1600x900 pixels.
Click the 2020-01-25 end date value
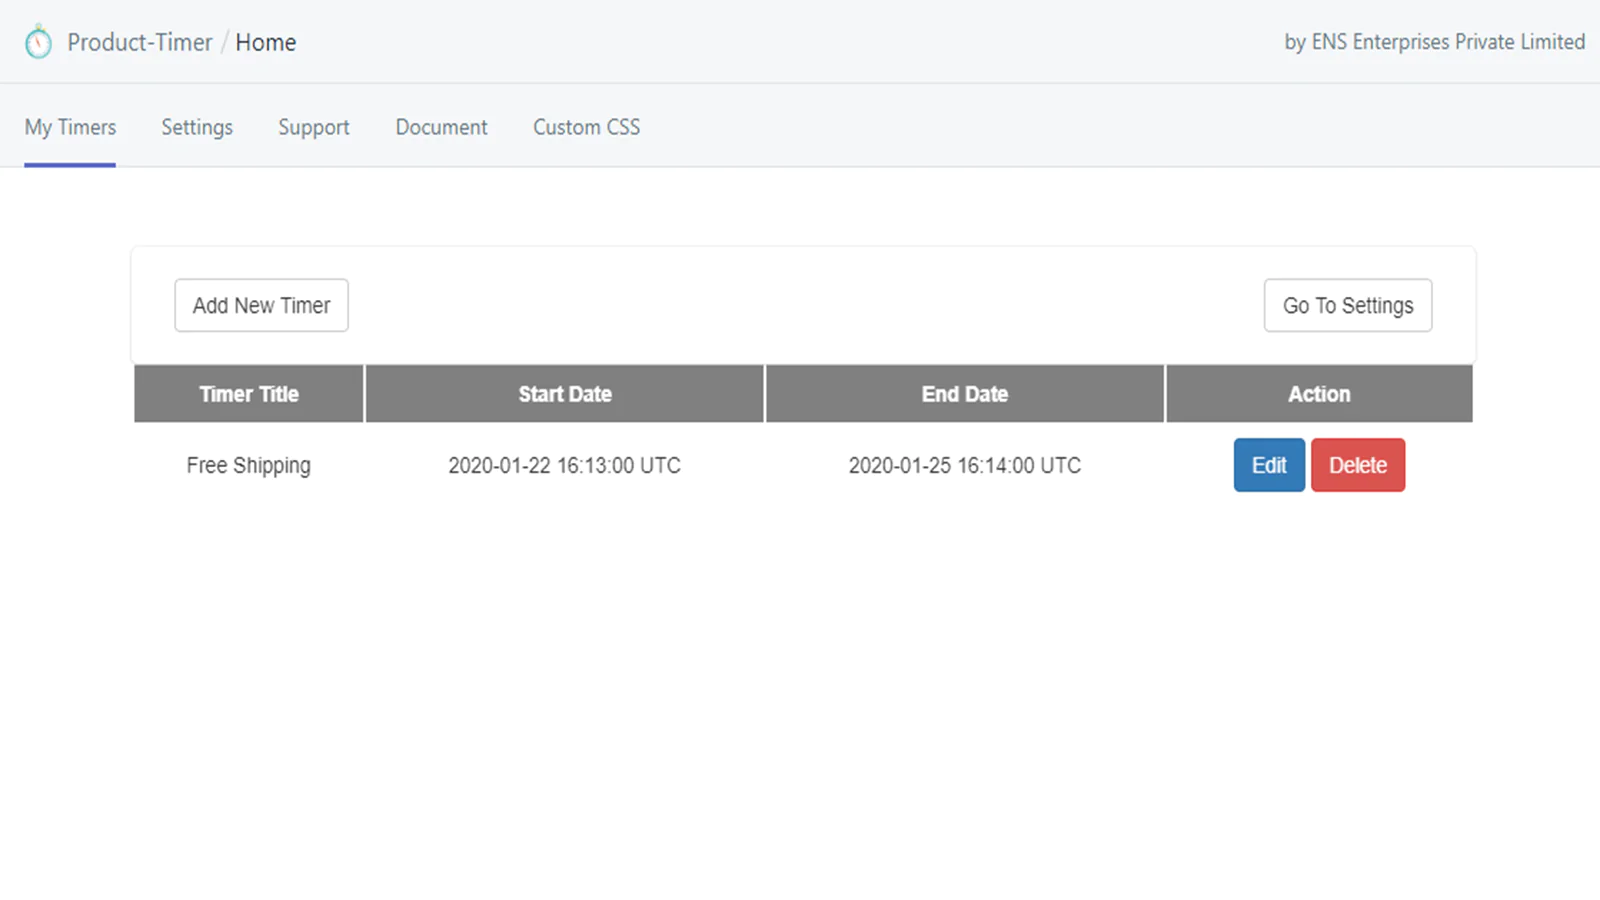(965, 465)
